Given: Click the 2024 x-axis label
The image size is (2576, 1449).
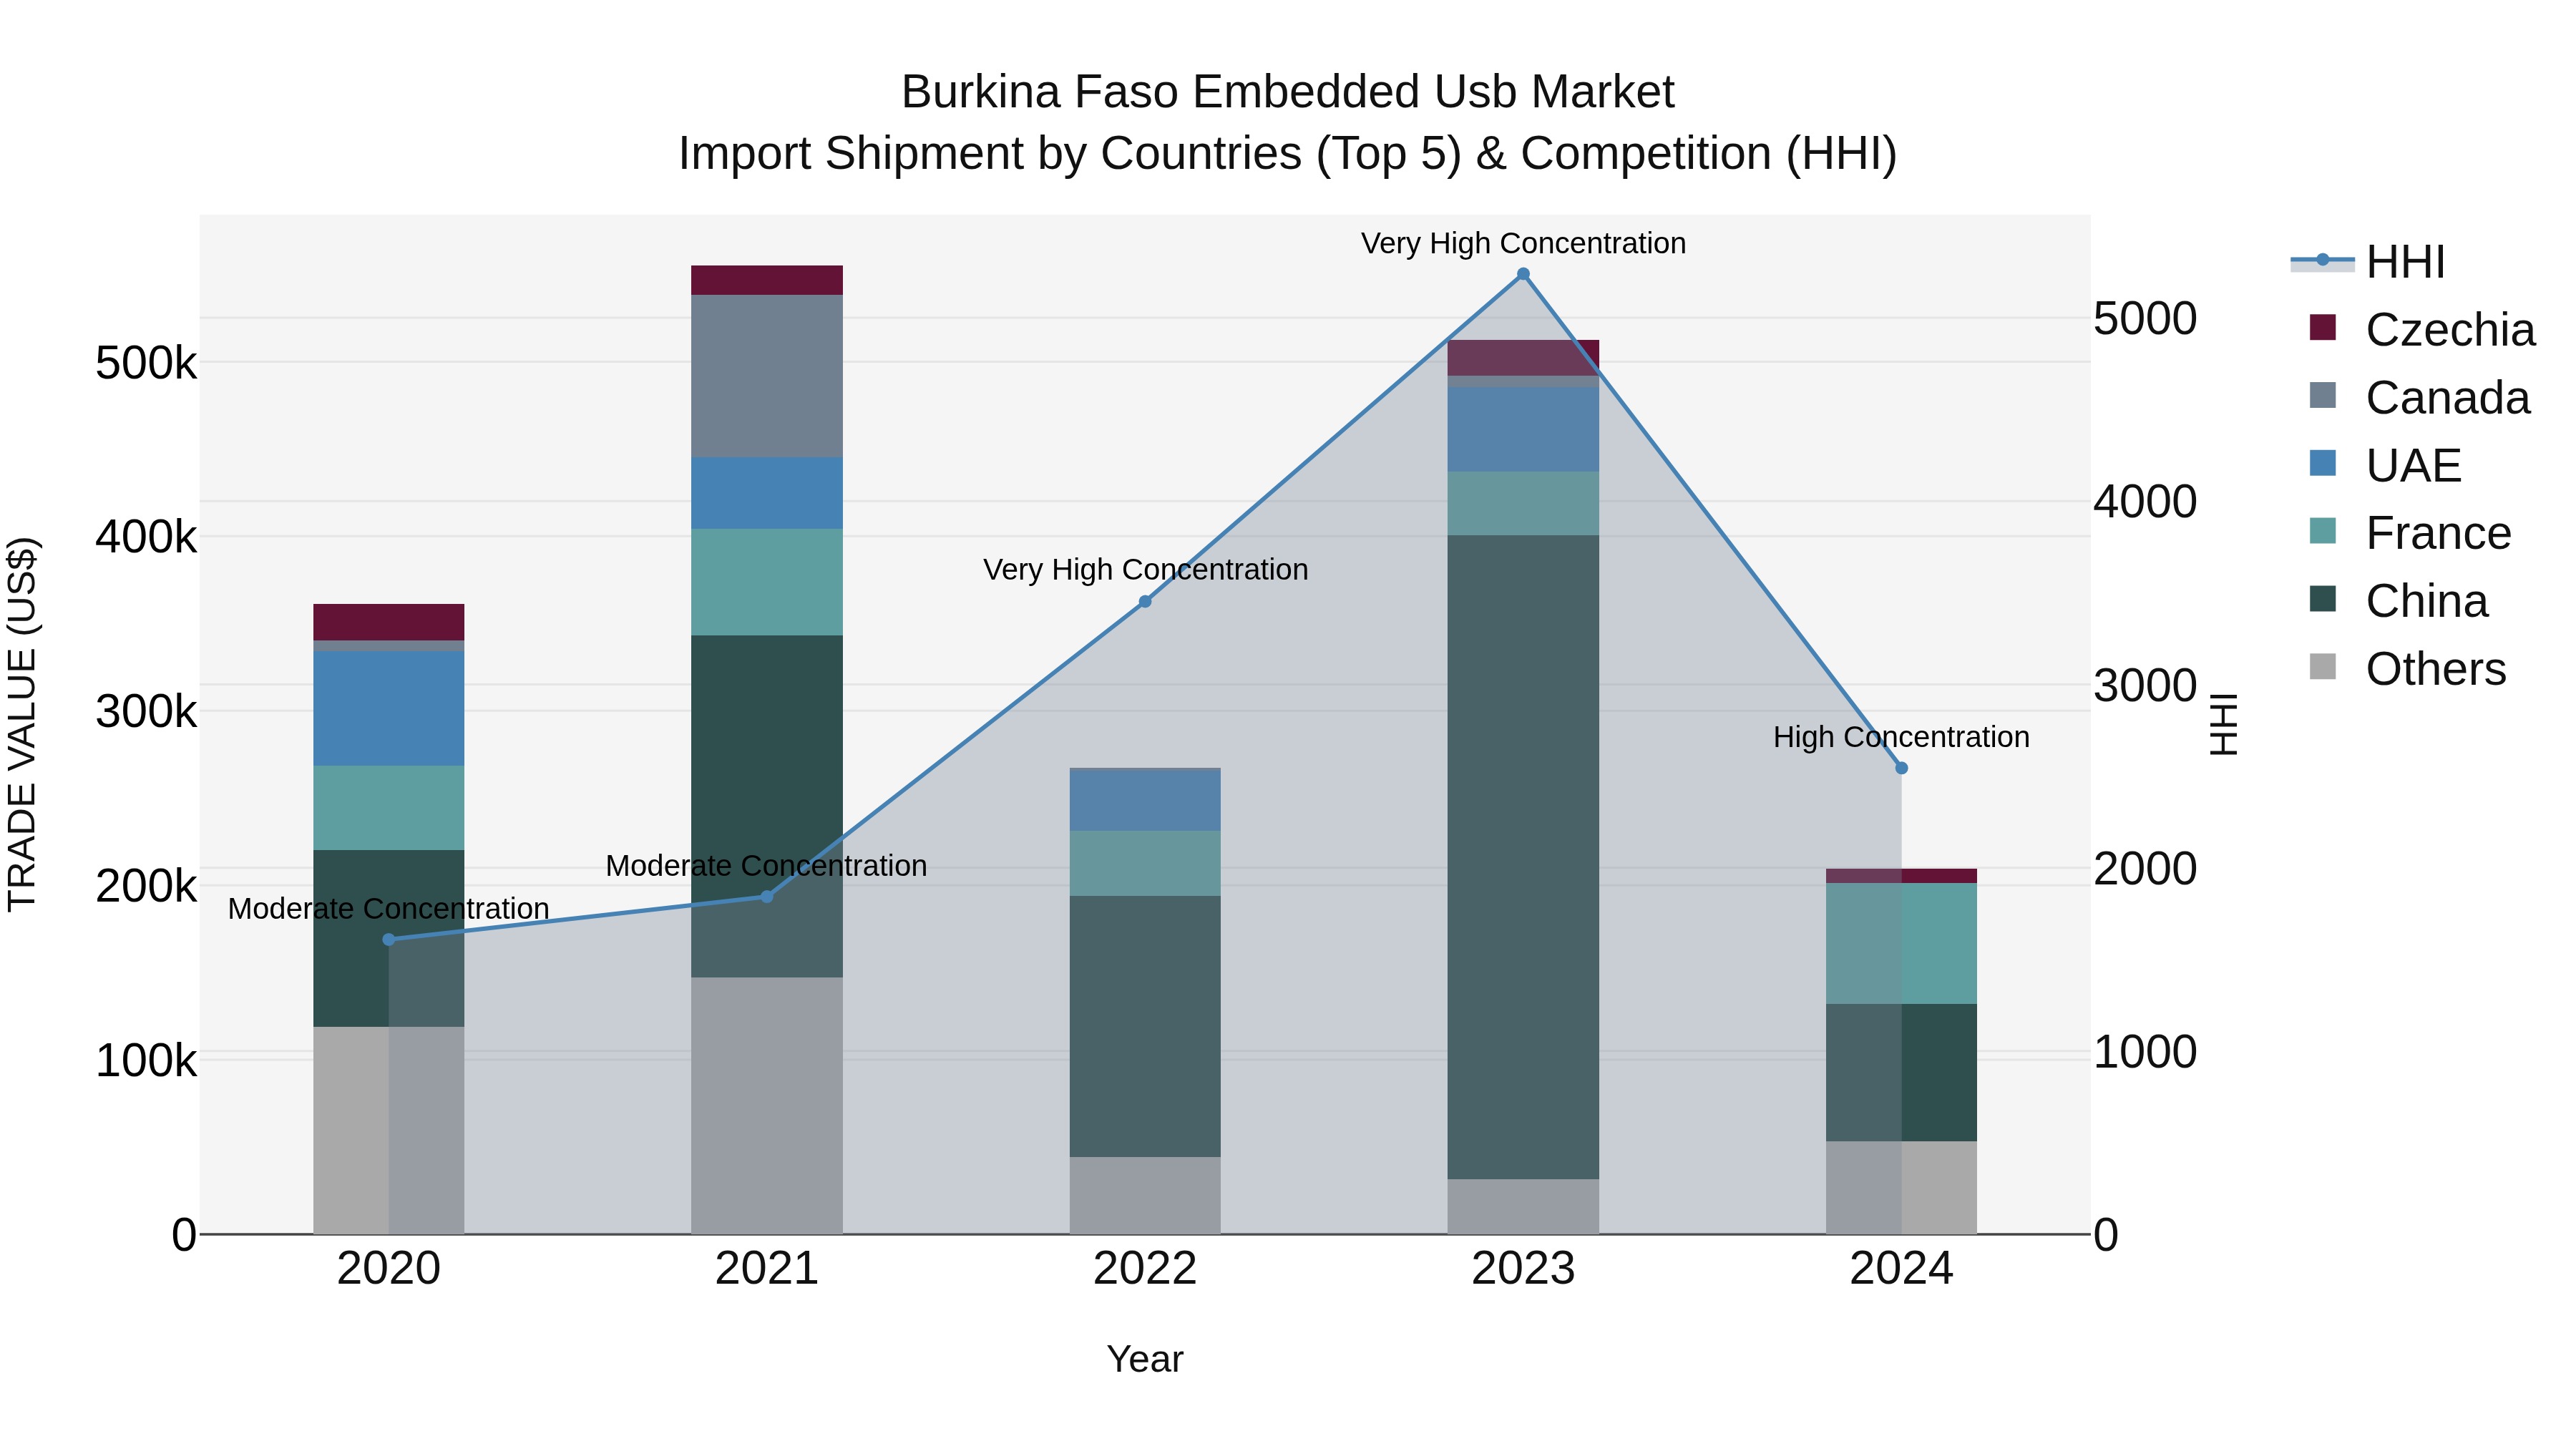Looking at the screenshot, I should 1901,1269.
